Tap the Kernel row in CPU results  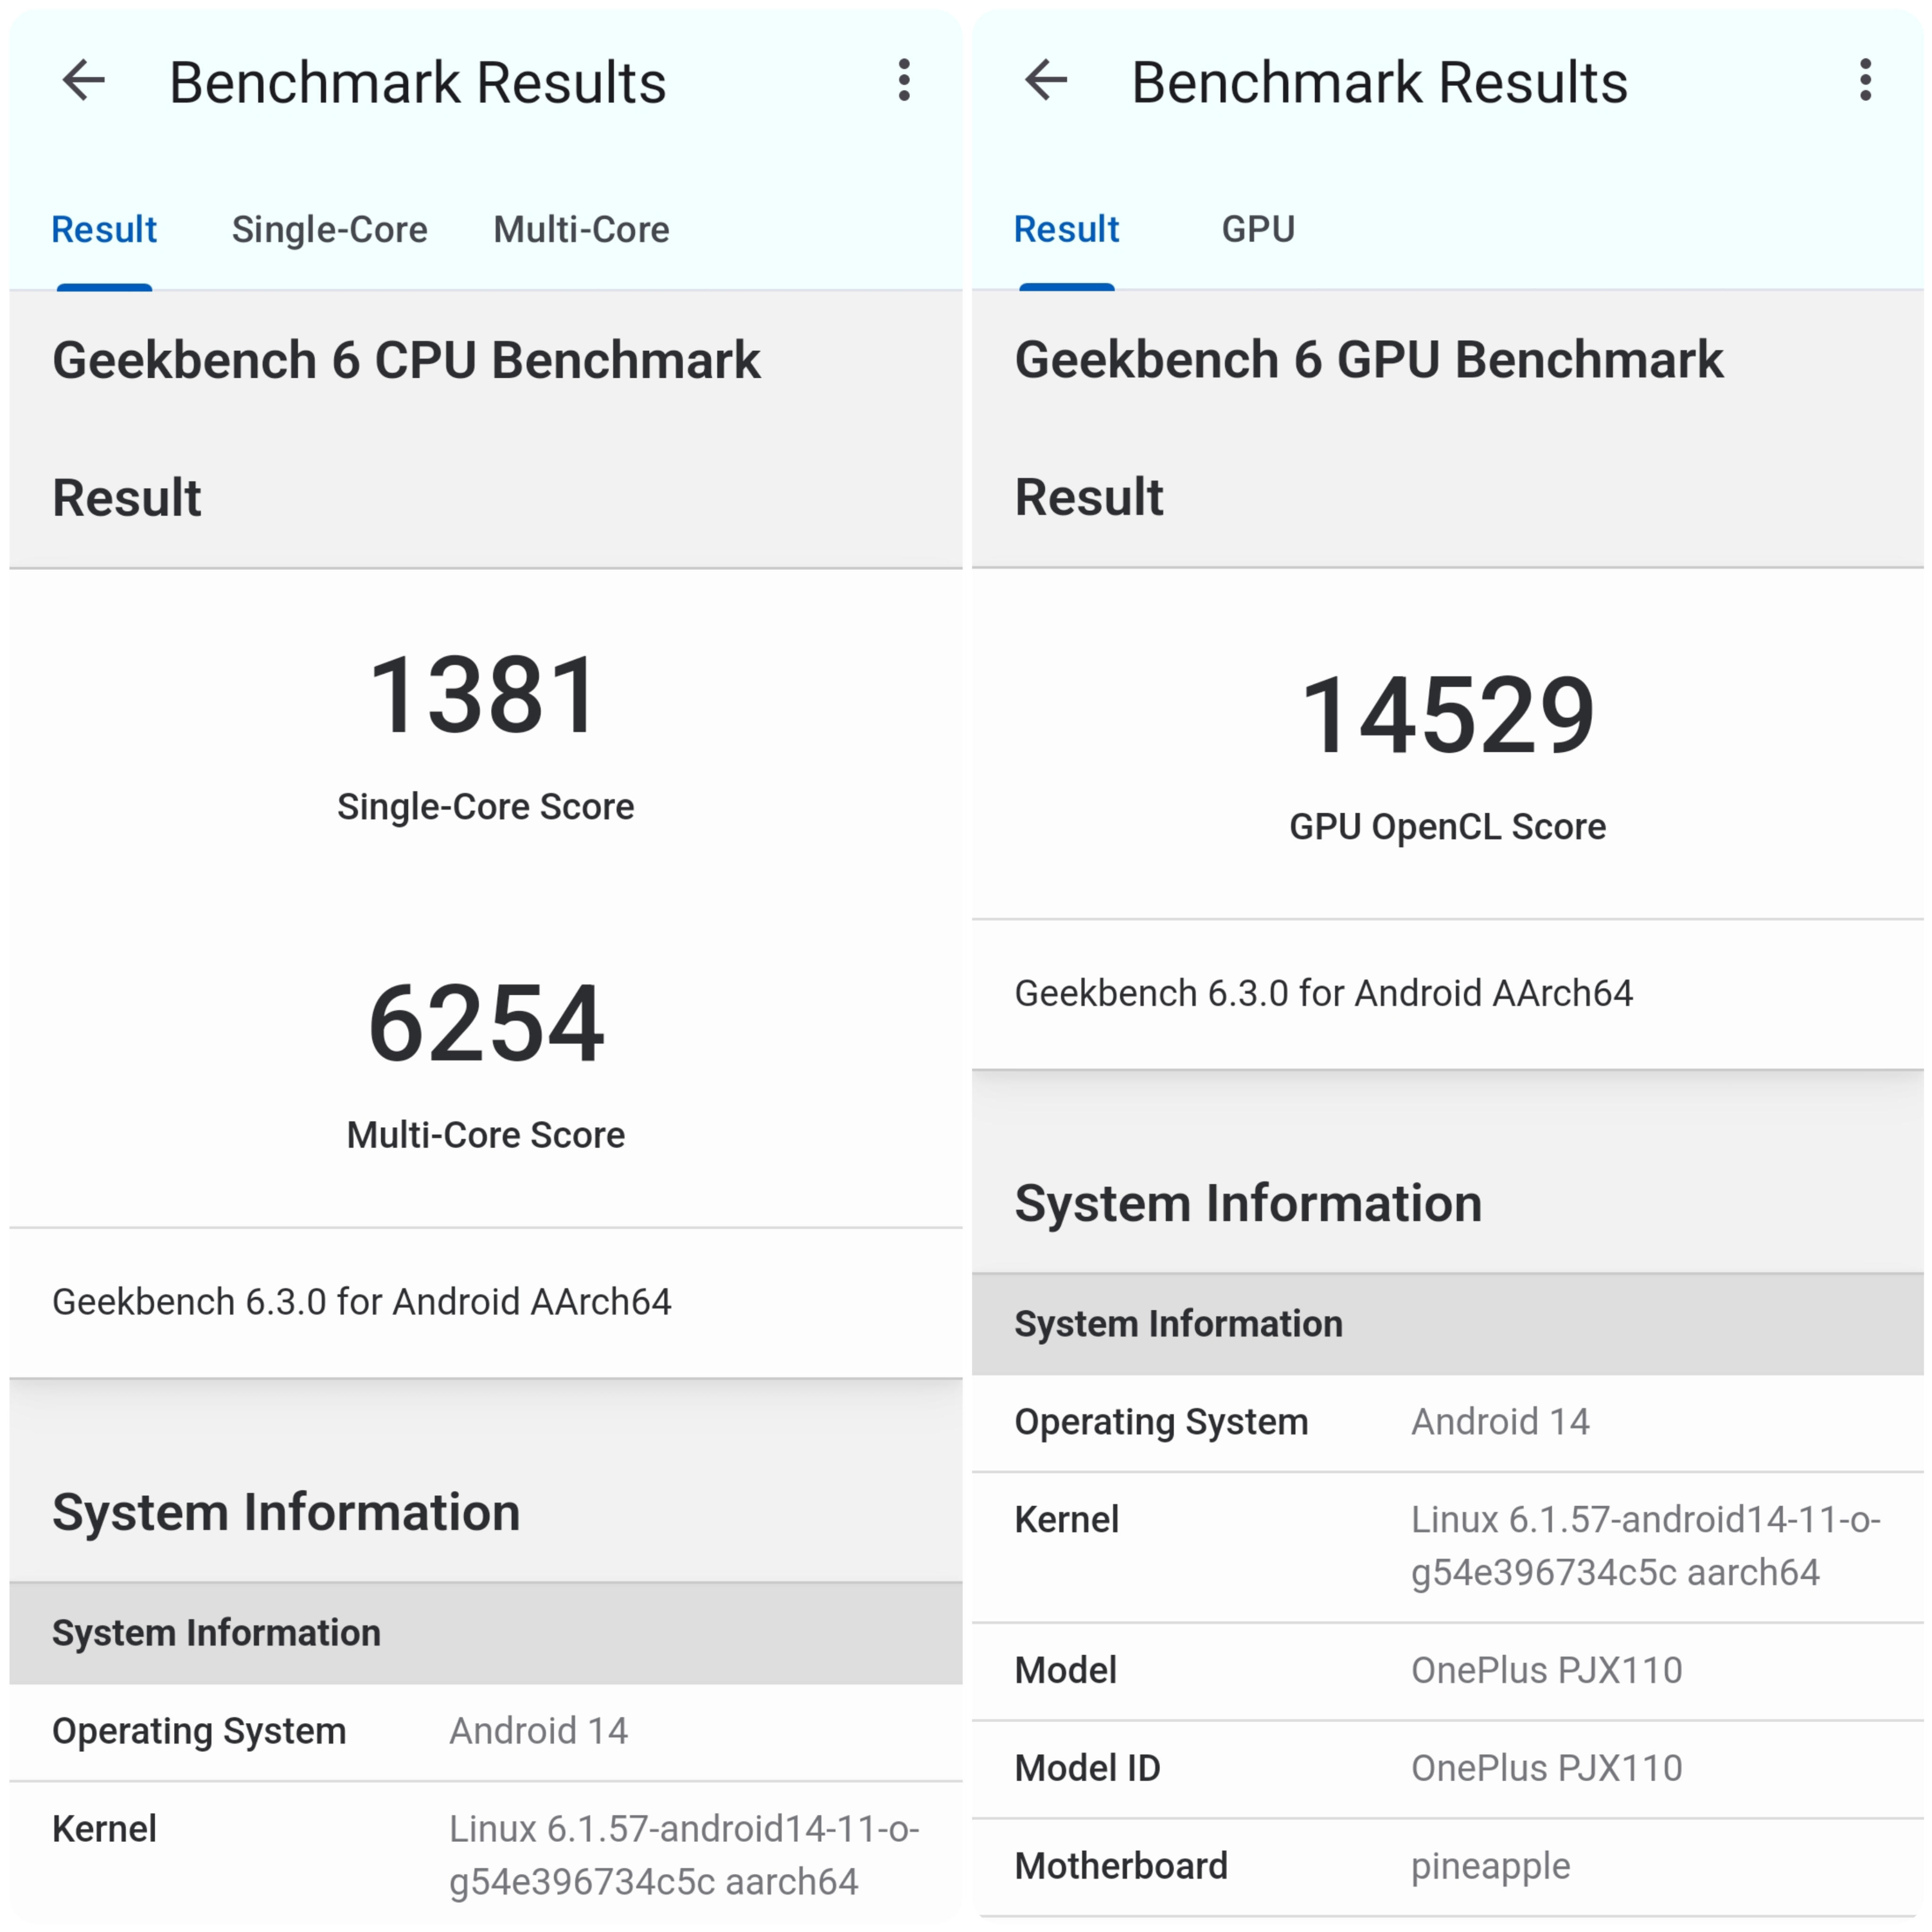pos(485,1854)
